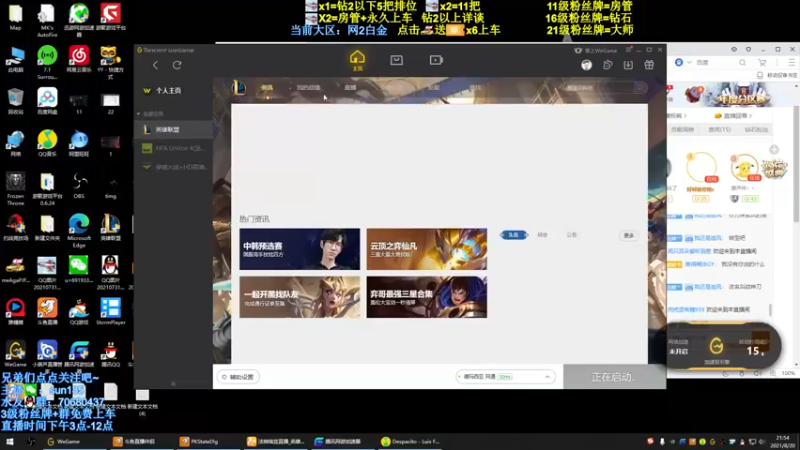Open the WeGame video icon

(x=436, y=60)
